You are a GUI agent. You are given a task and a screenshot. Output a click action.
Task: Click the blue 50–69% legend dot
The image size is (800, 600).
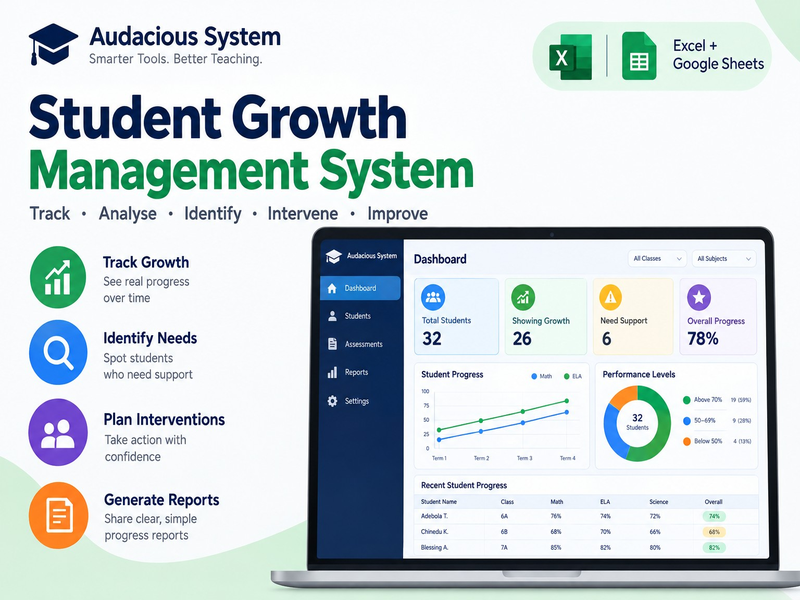click(687, 421)
